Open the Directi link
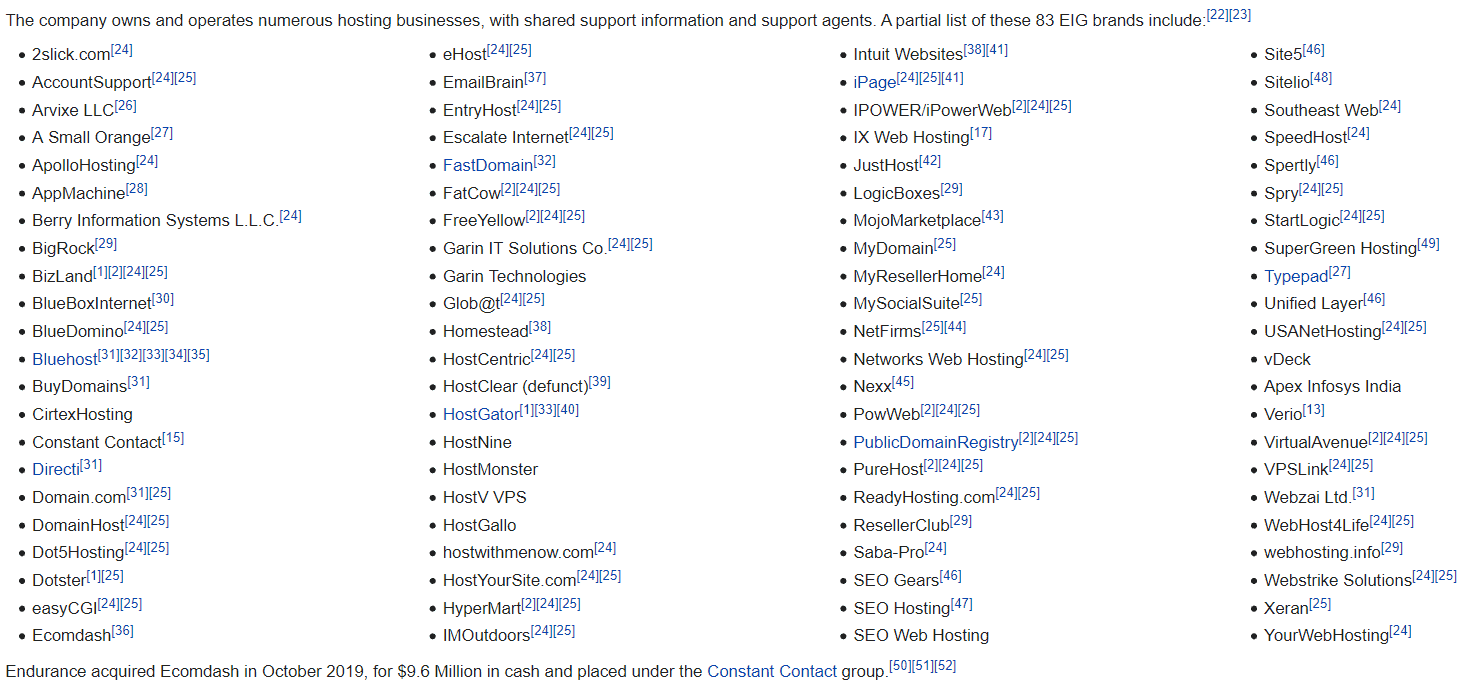 56,470
